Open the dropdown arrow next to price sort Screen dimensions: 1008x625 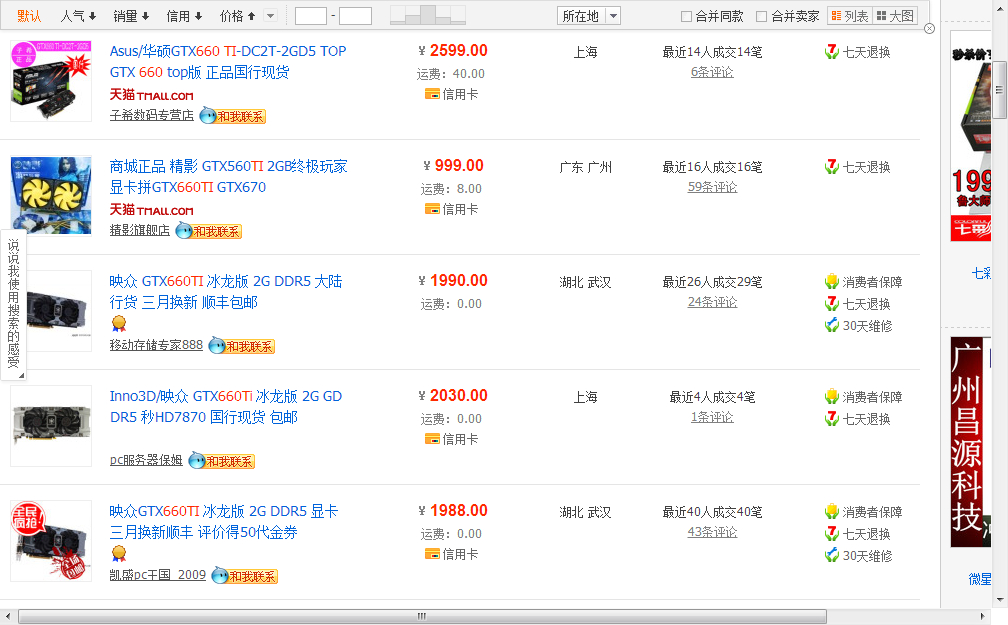click(271, 16)
